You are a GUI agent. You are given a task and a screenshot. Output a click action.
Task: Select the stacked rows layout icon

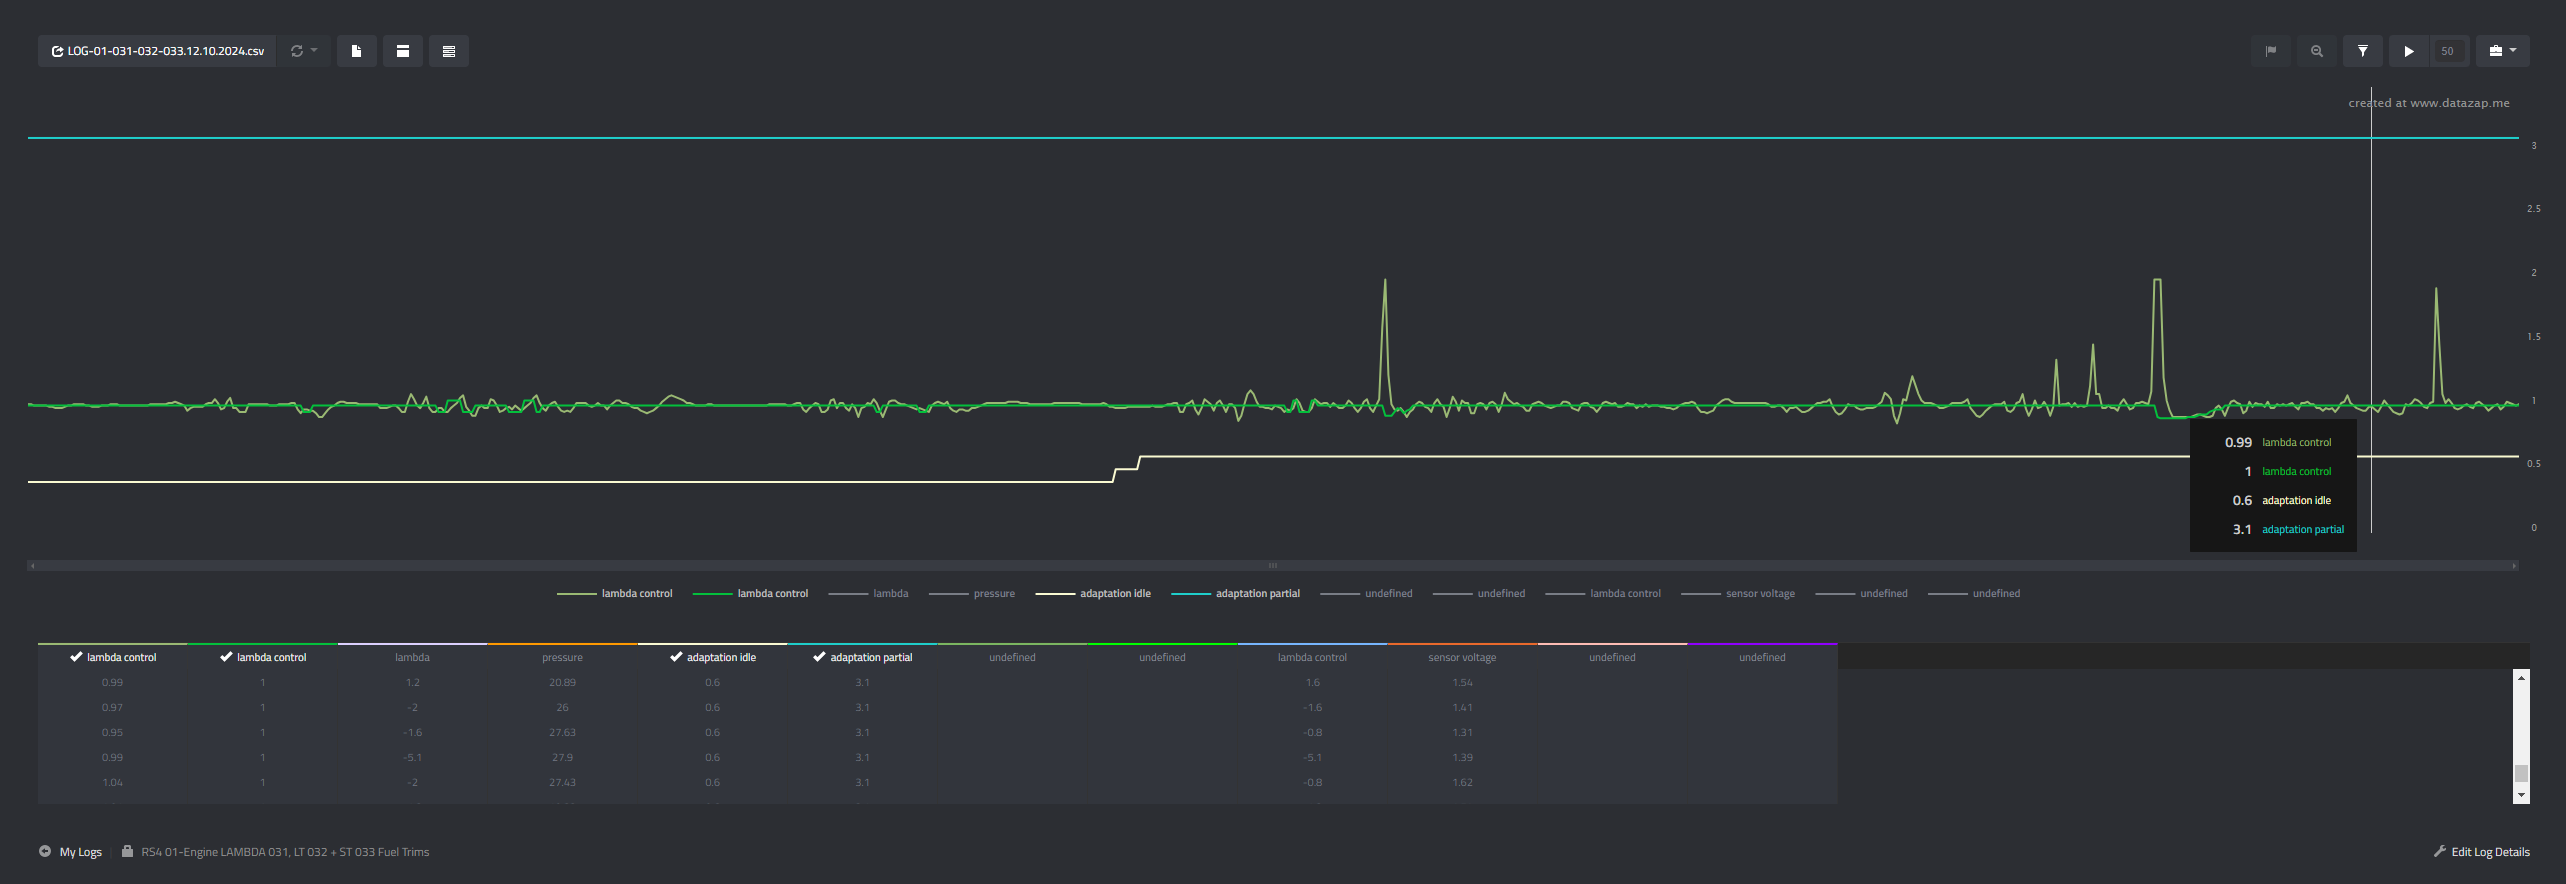[449, 51]
